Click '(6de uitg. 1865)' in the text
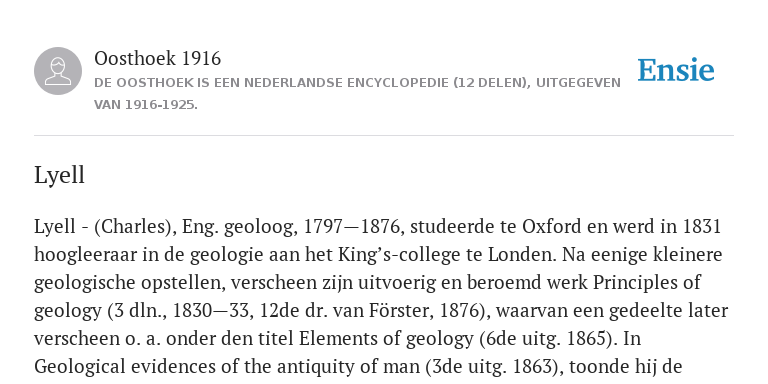 tap(545, 338)
